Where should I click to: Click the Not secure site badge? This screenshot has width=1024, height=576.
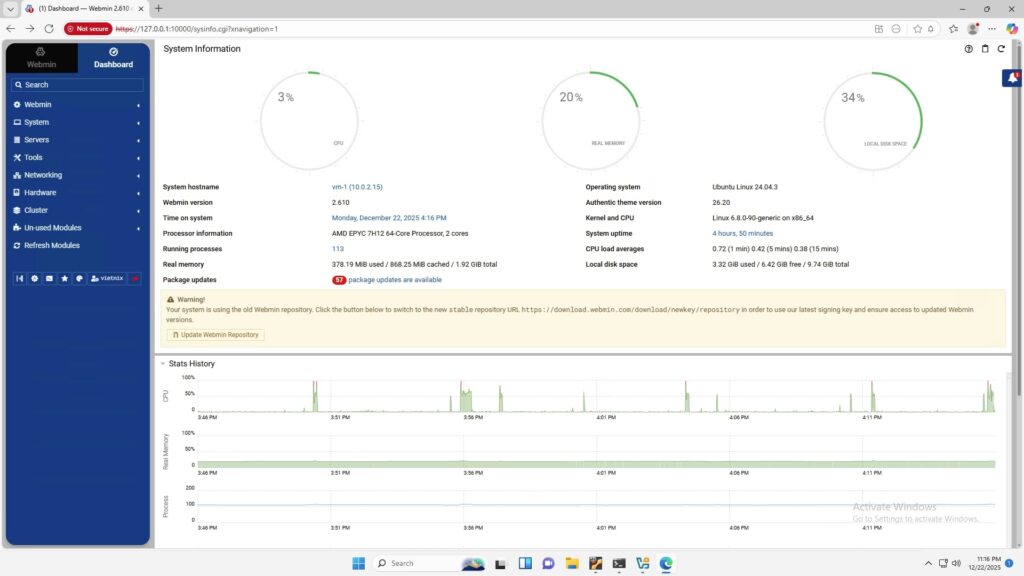pyautogui.click(x=88, y=29)
